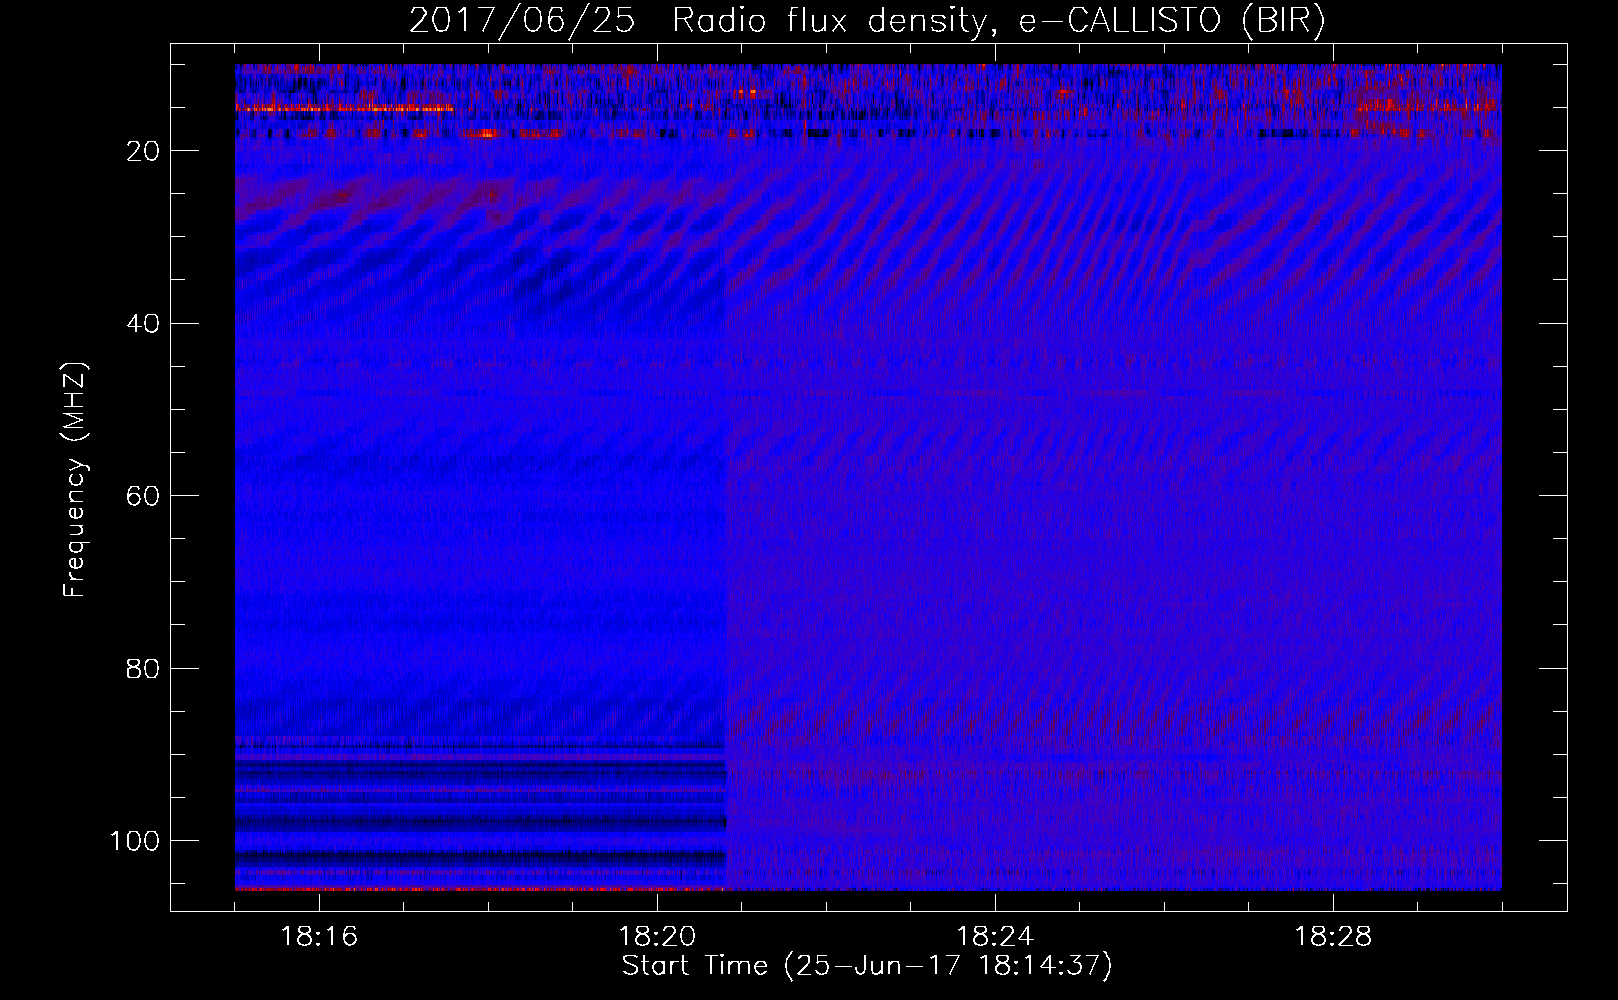Click the 60 MHz frequency tick label

tap(144, 496)
